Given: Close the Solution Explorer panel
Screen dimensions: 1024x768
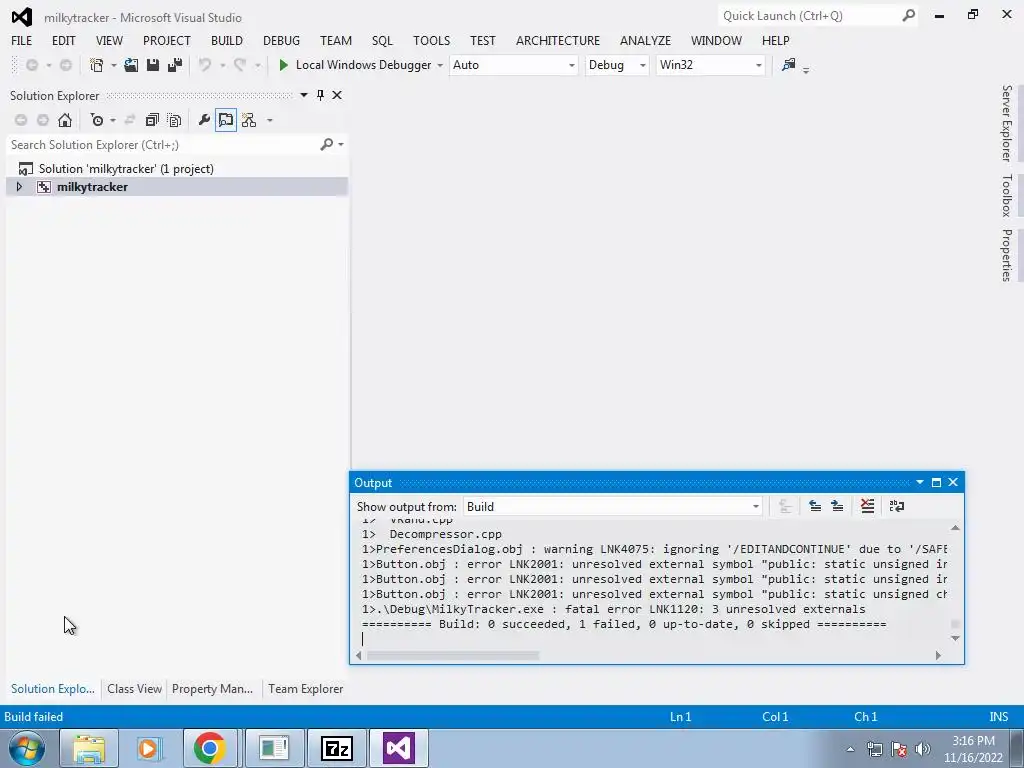Looking at the screenshot, I should click(337, 95).
